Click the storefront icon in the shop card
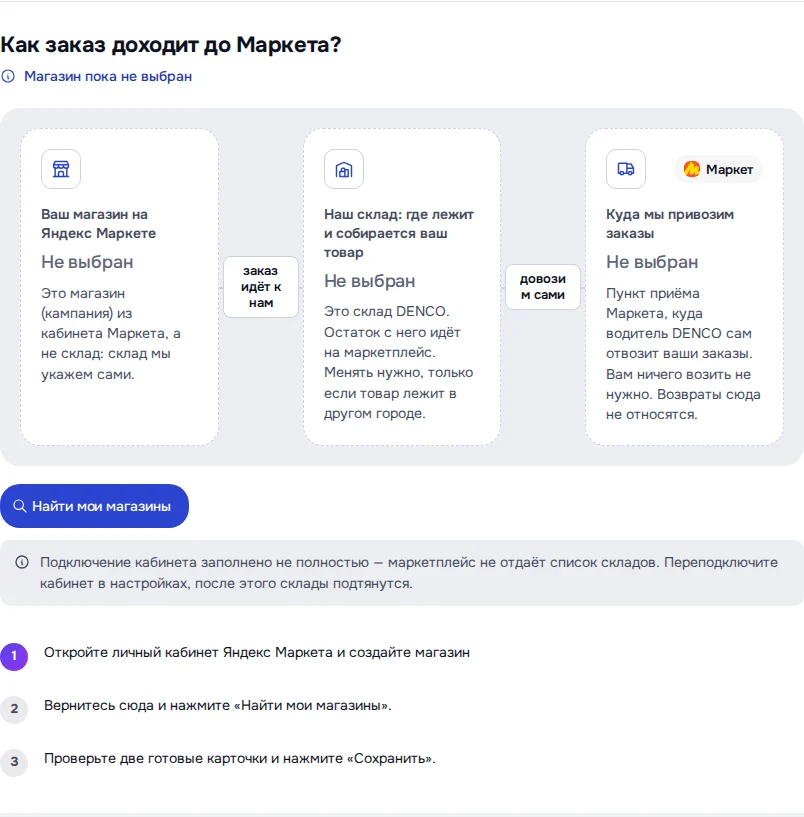 coord(61,169)
